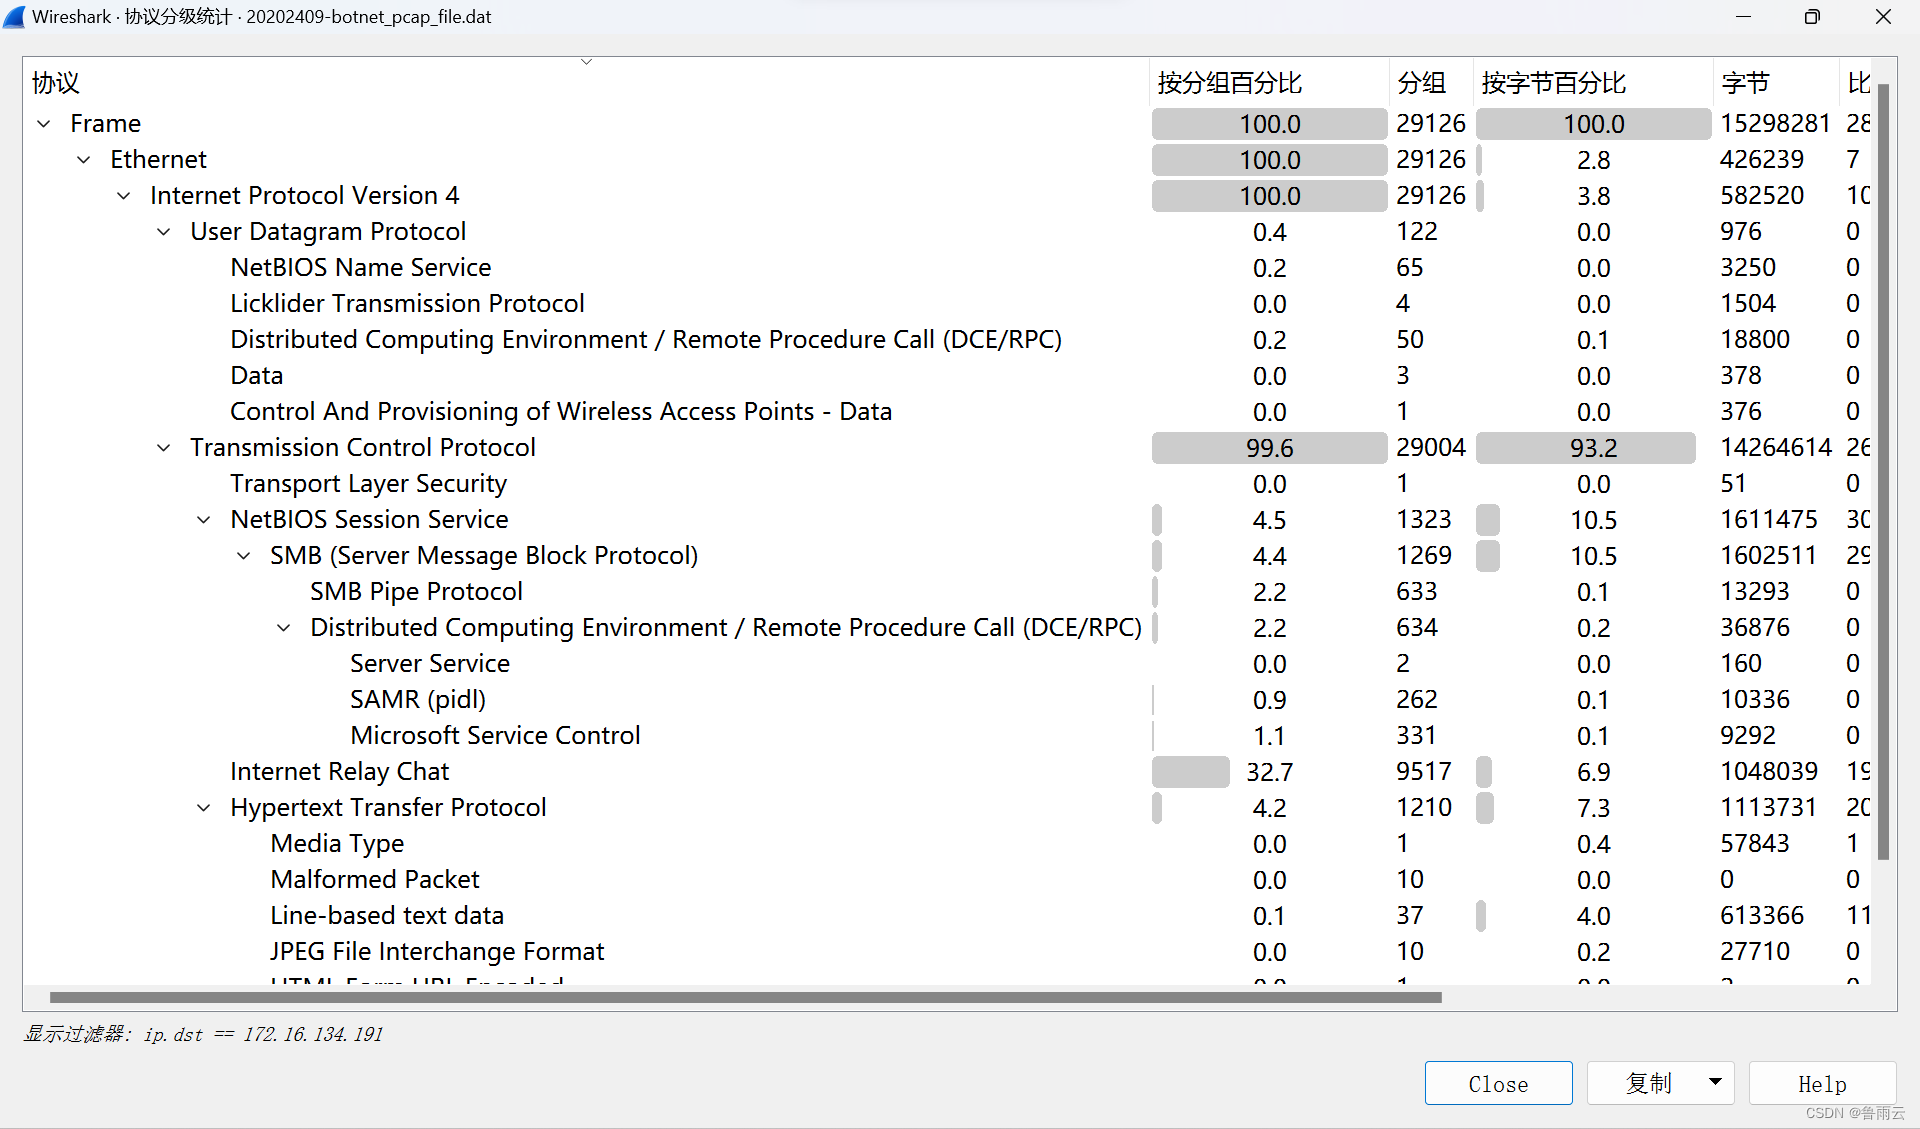The width and height of the screenshot is (1920, 1129).
Task: Select the Malformed Packet row
Action: pyautogui.click(x=947, y=880)
